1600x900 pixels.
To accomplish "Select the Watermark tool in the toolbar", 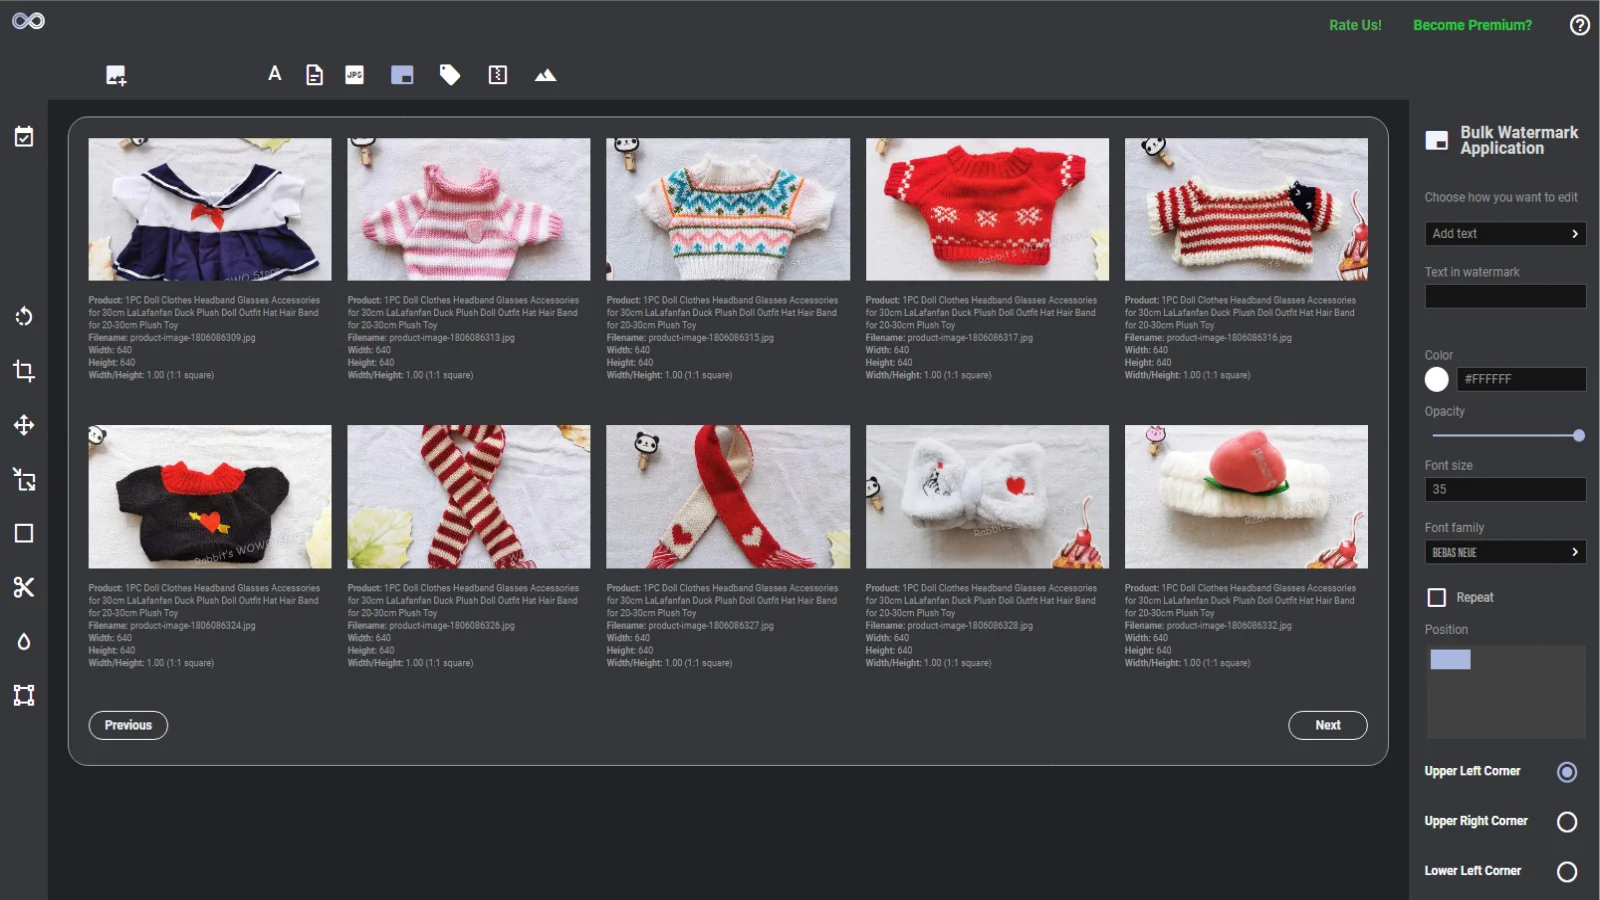I will point(402,74).
